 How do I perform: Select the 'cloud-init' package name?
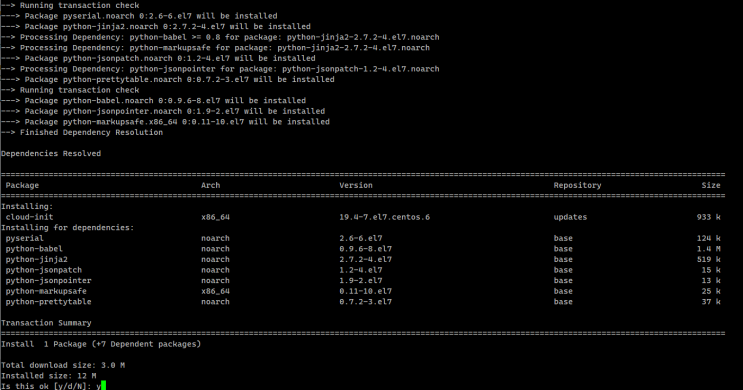(29, 217)
